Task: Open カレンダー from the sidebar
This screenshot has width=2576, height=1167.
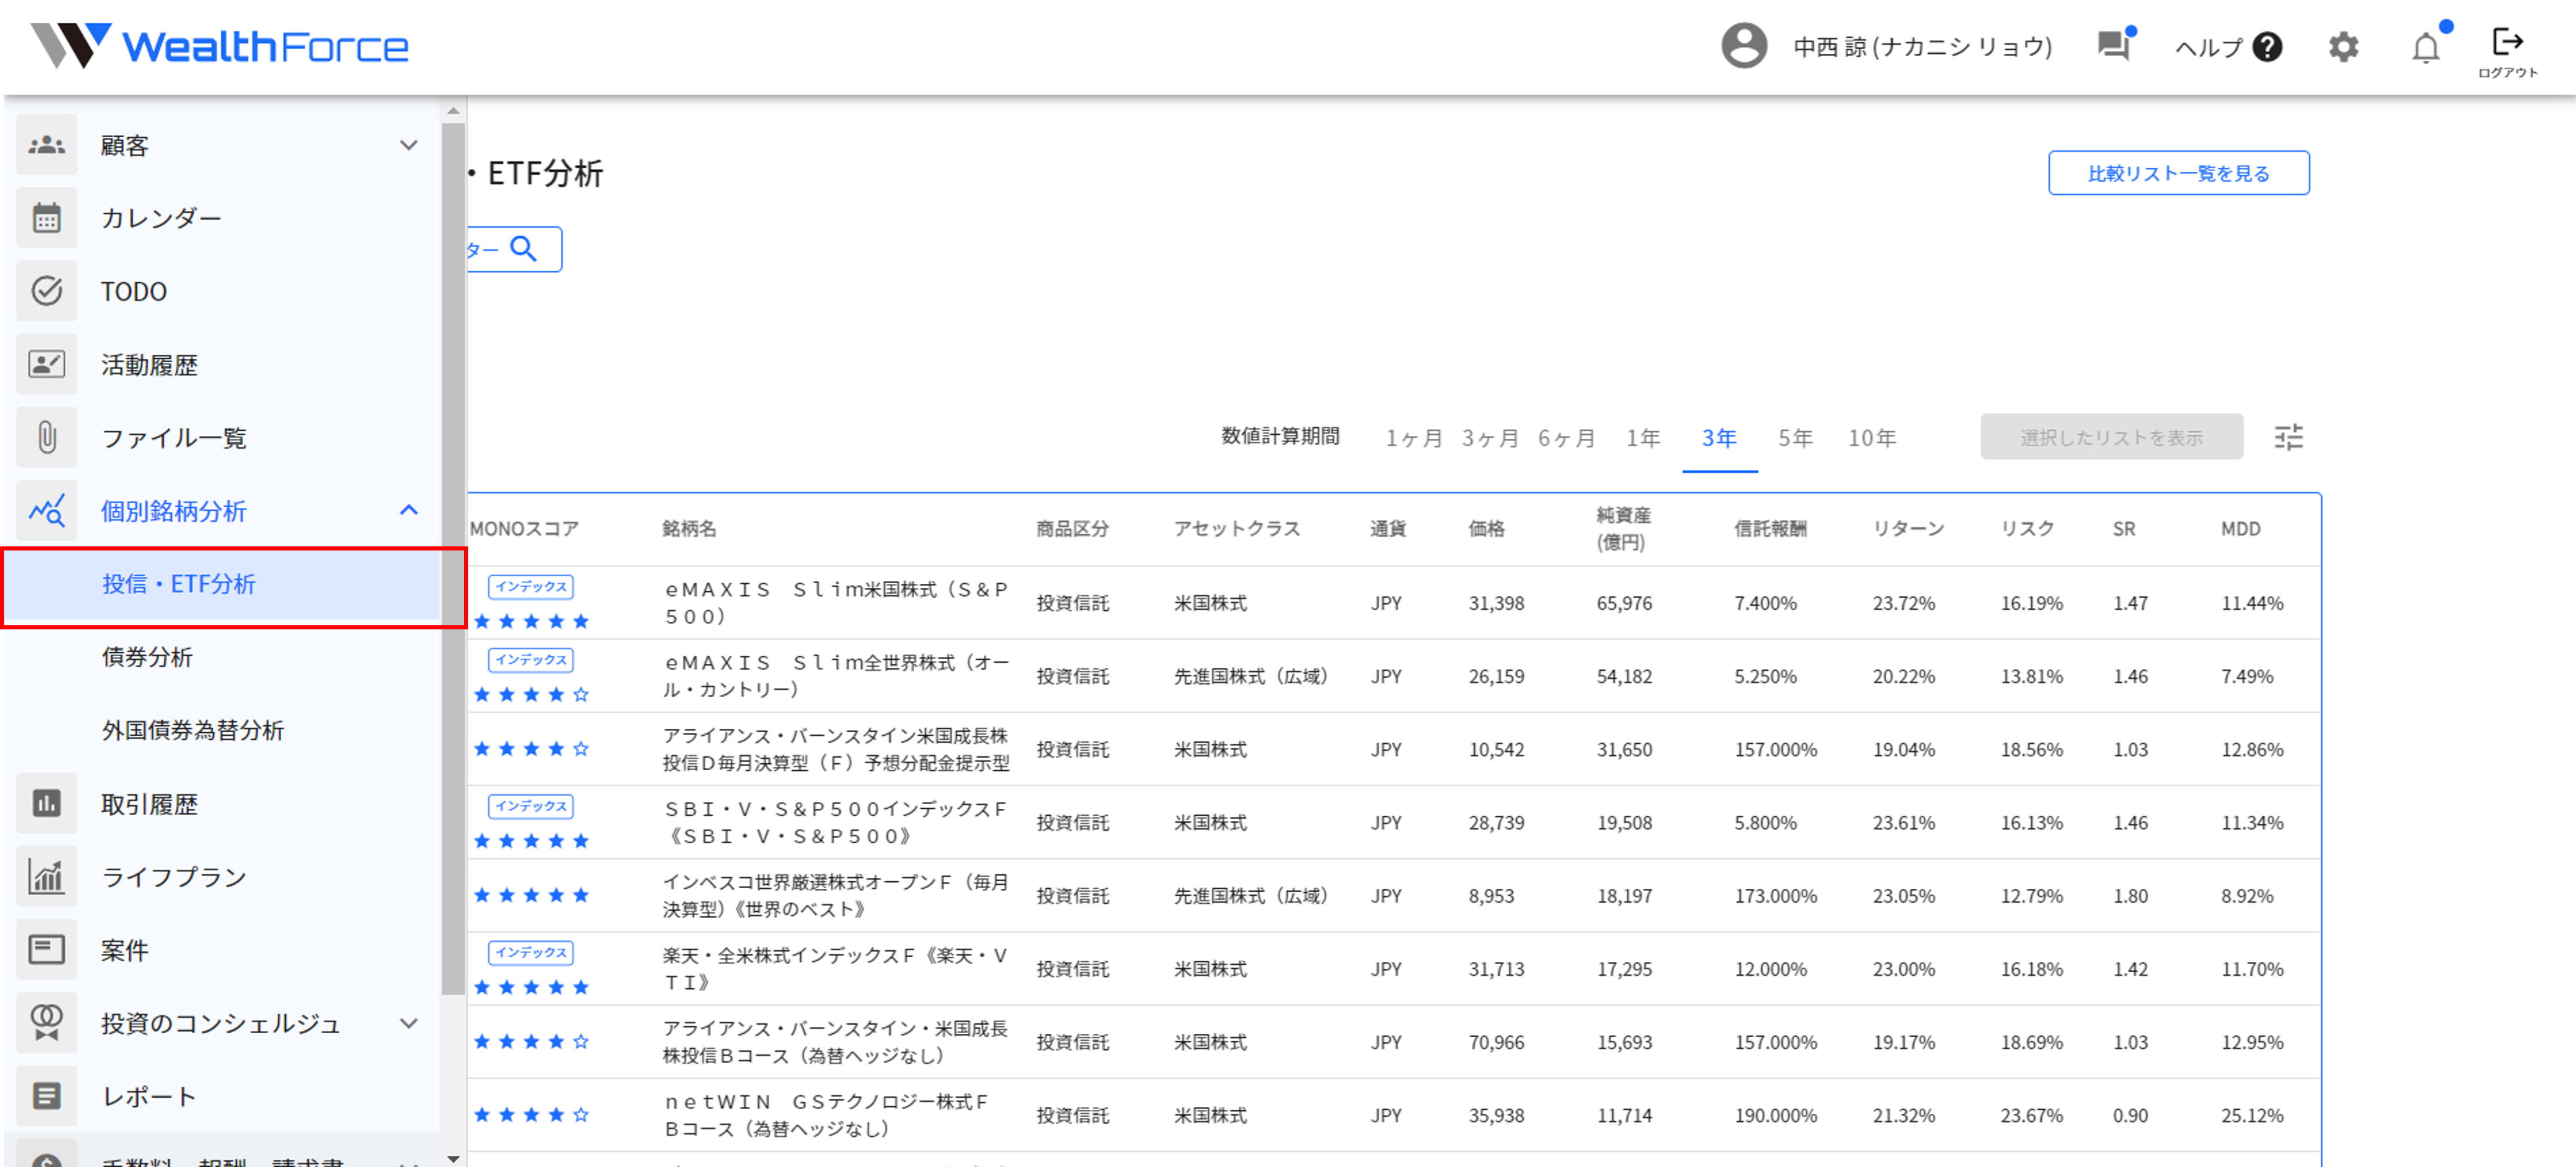Action: click(x=160, y=218)
